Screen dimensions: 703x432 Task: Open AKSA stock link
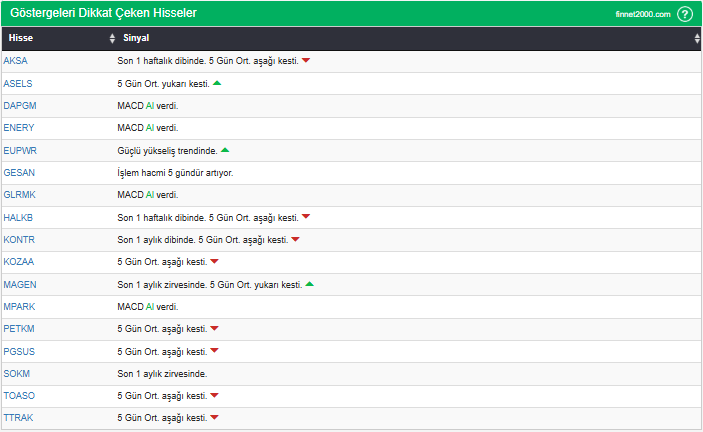pos(15,61)
